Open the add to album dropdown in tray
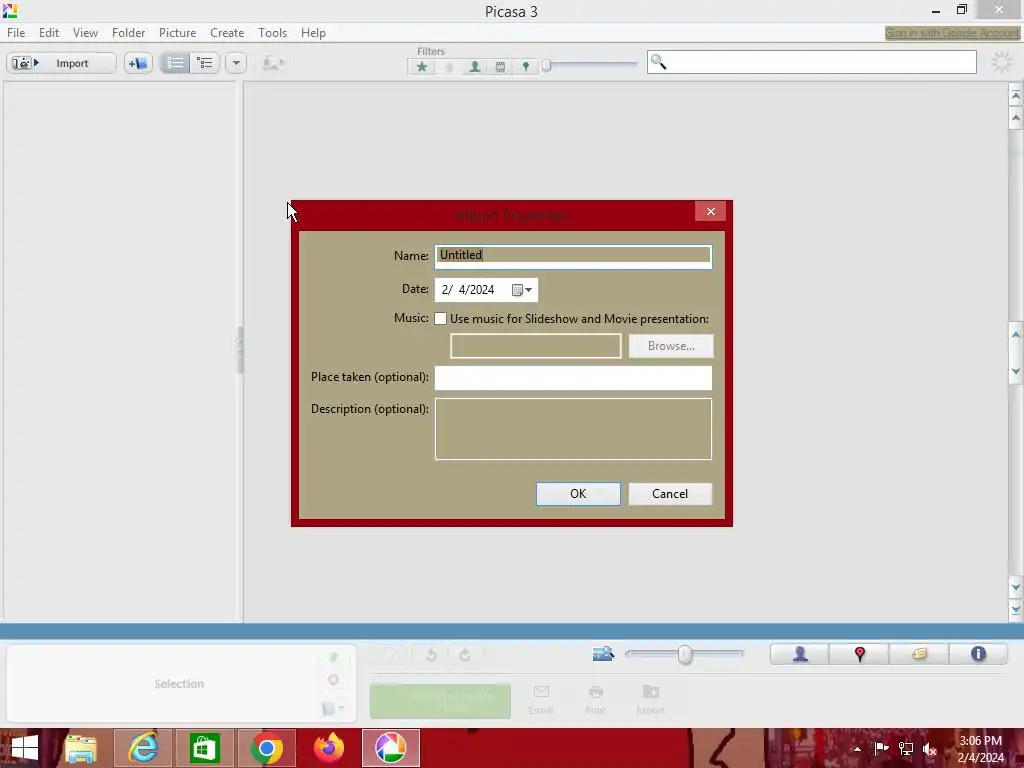 pos(333,708)
